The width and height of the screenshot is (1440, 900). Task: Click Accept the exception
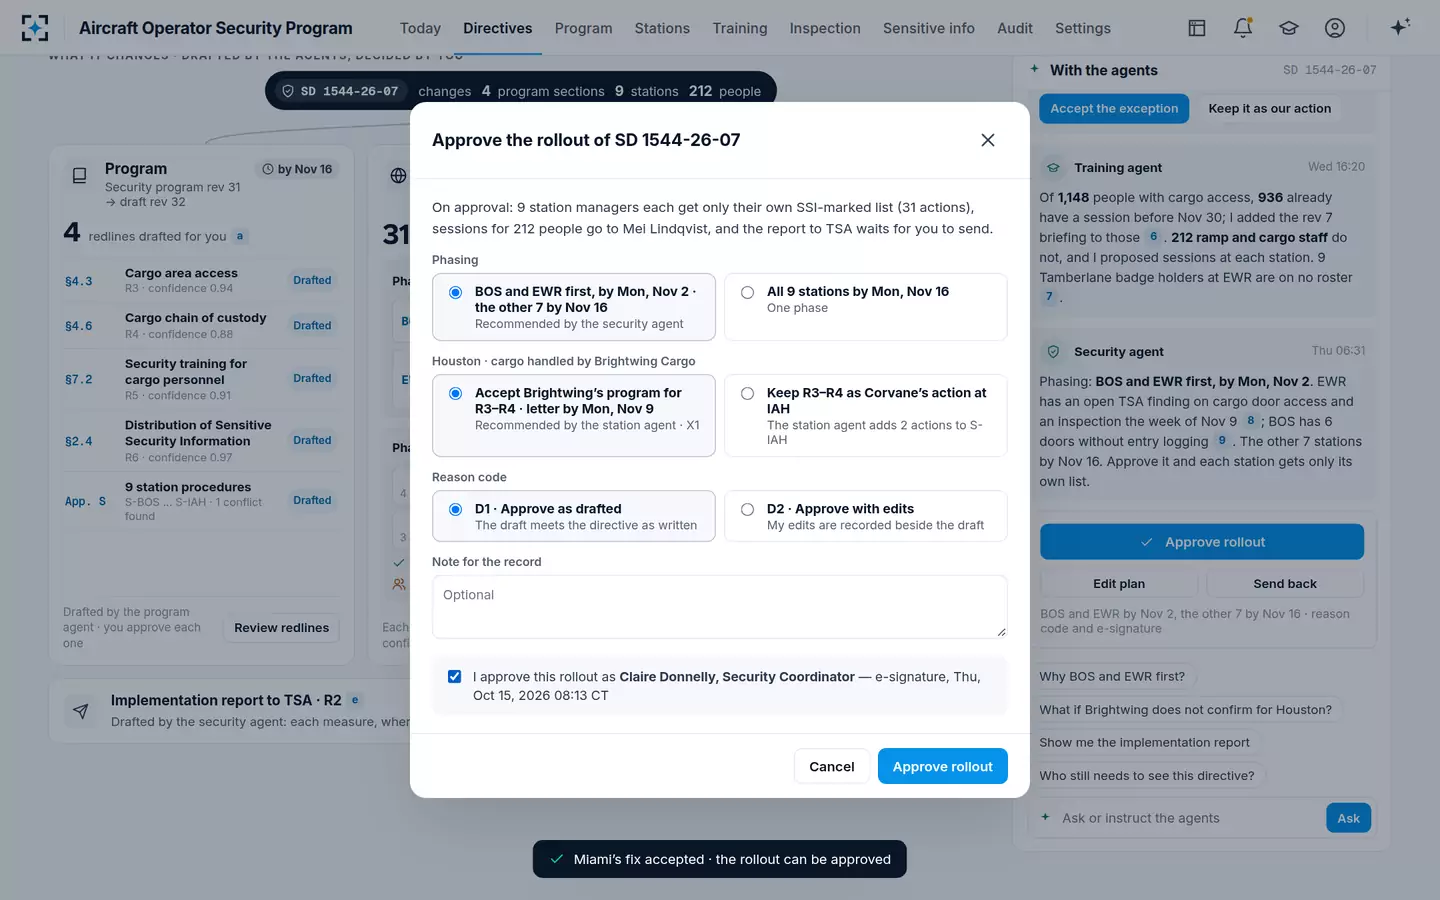tap(1114, 109)
